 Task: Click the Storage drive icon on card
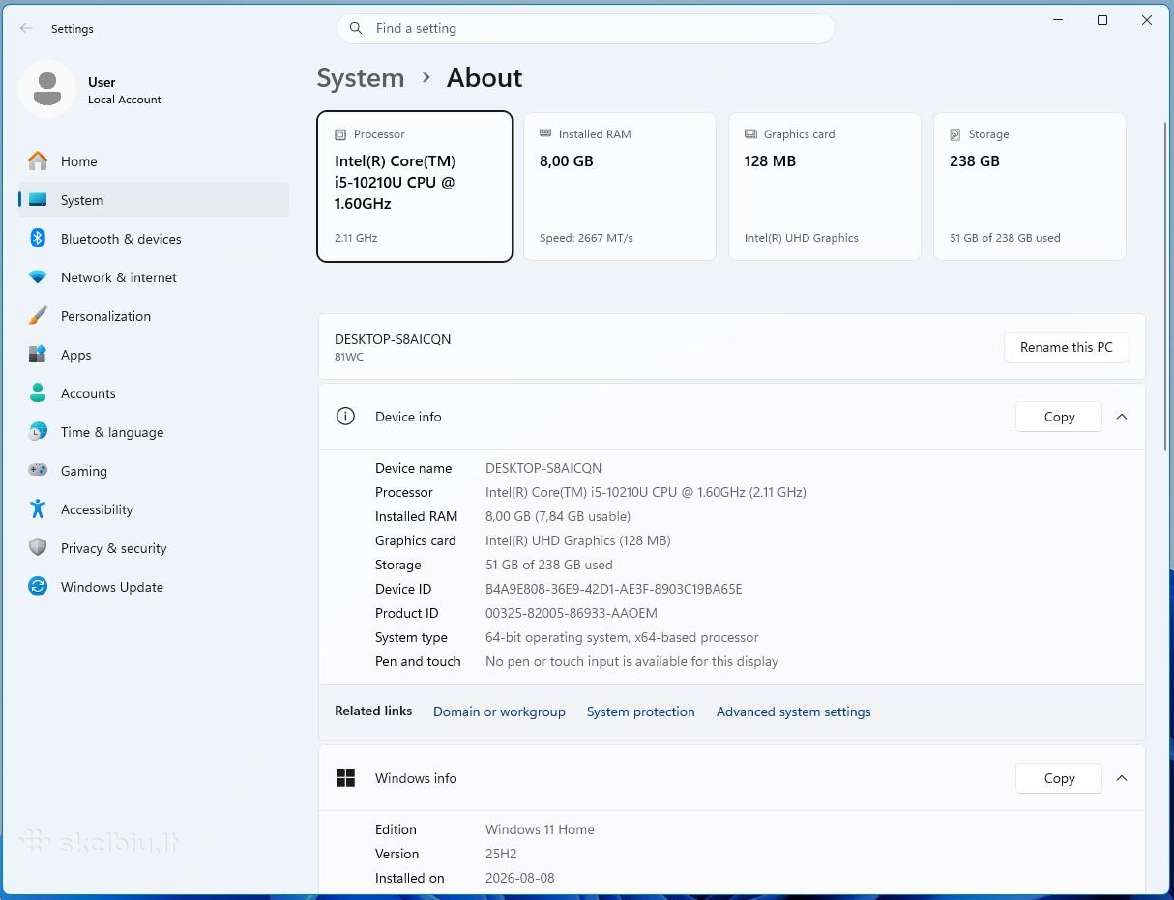[x=955, y=135]
